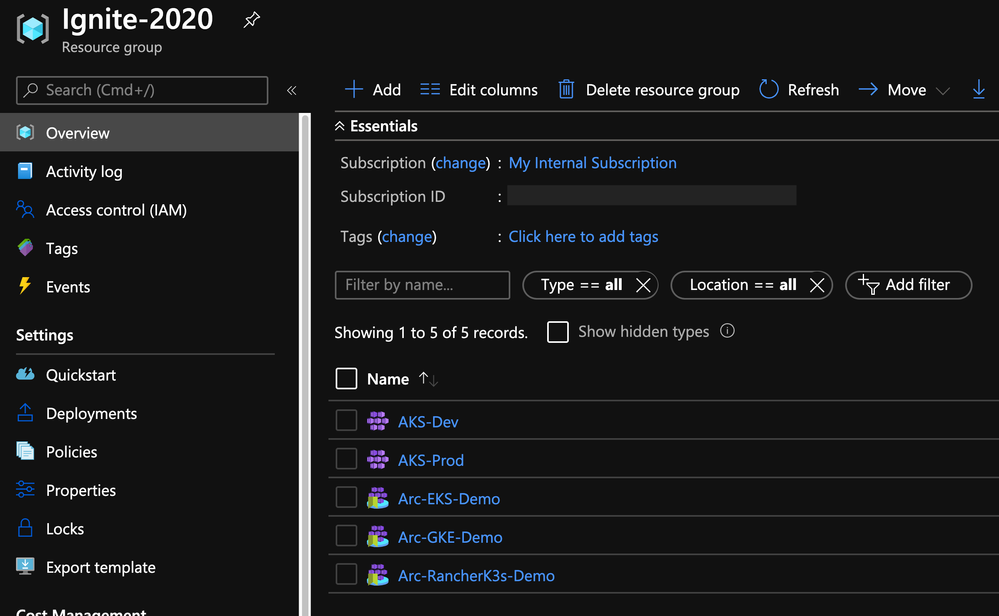999x616 pixels.
Task: Select all rows via header checkbox
Action: point(346,378)
